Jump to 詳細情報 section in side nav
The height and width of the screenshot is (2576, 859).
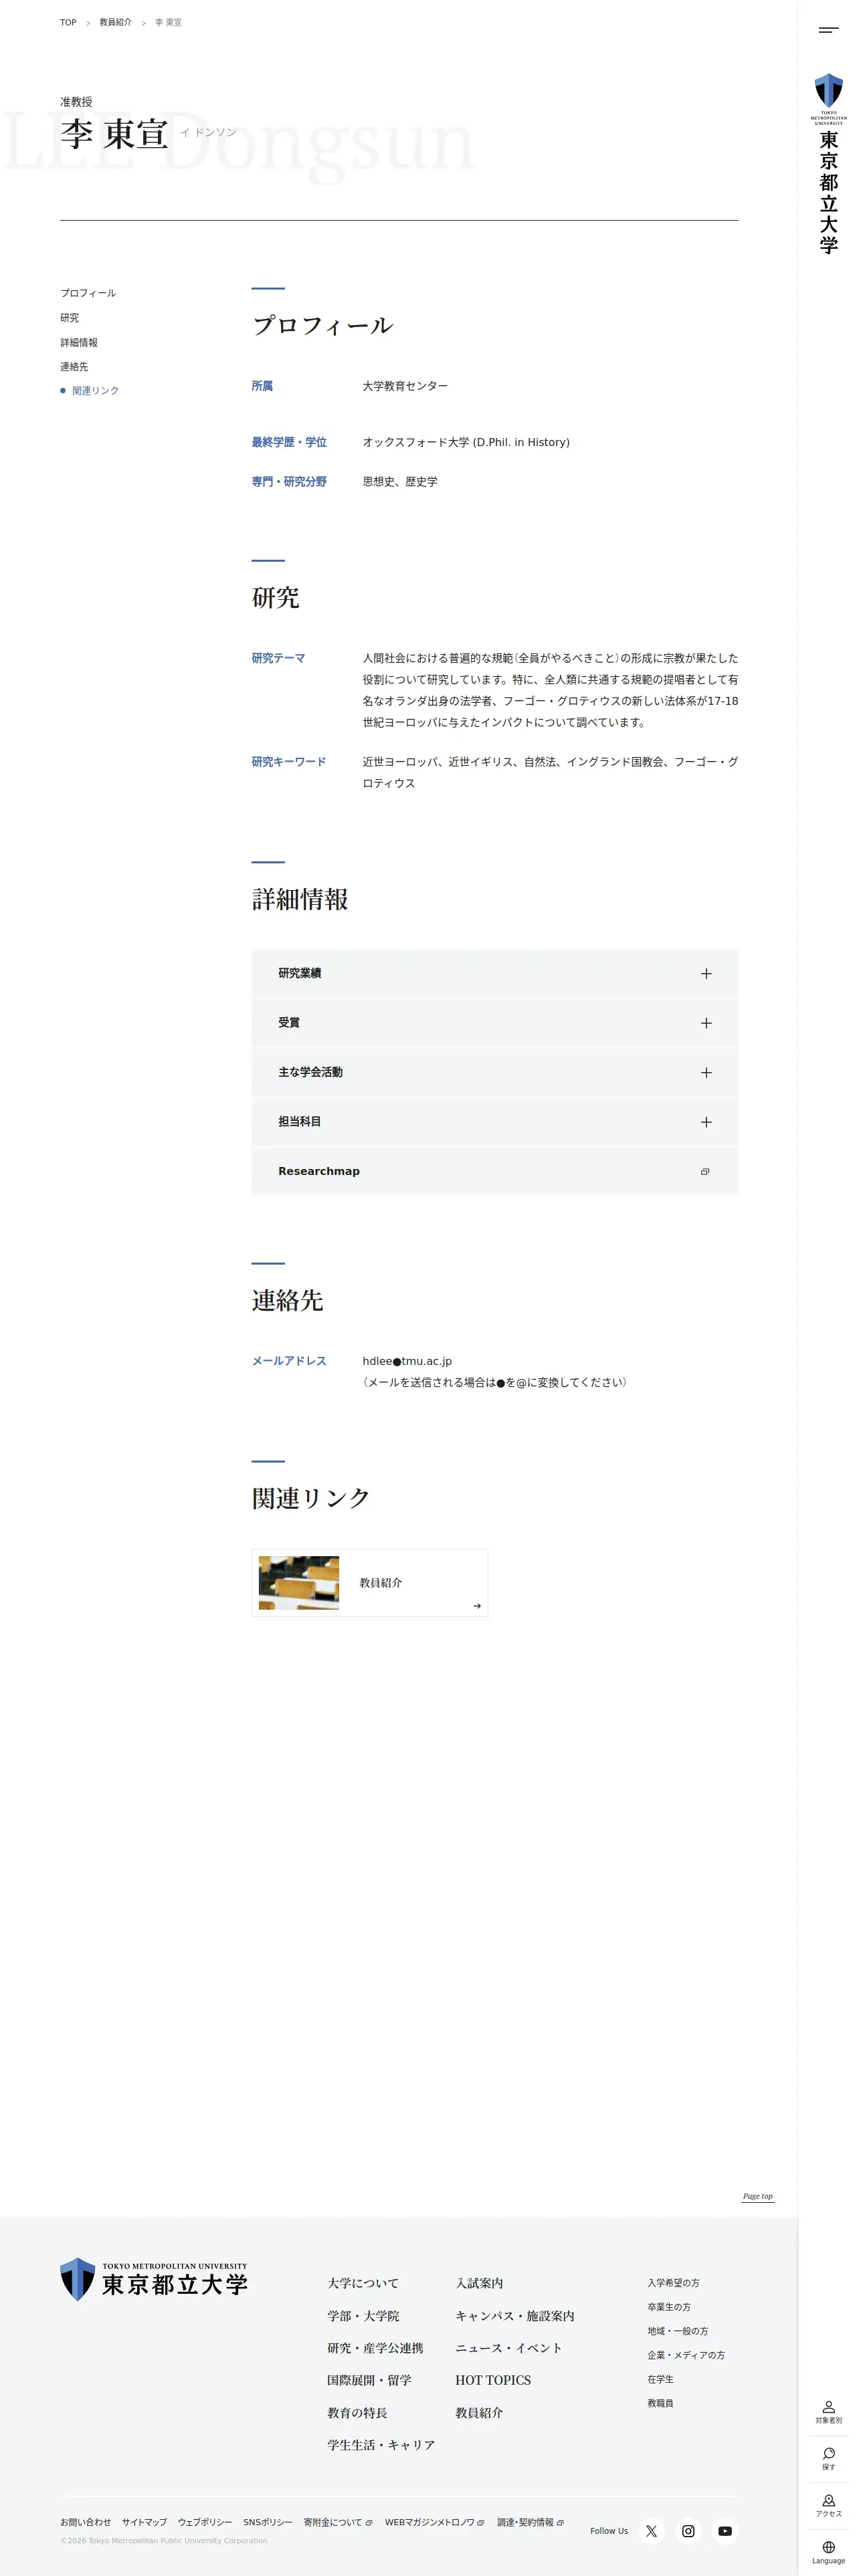coord(79,342)
